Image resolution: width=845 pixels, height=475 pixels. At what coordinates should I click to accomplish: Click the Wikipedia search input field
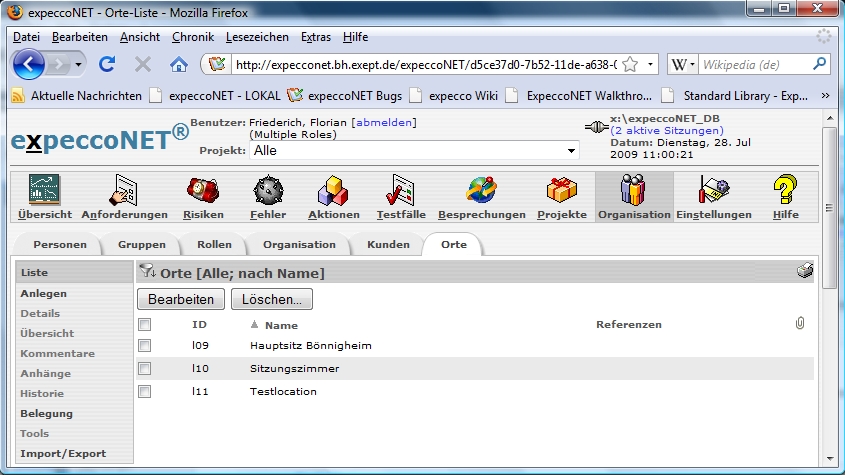coord(752,64)
